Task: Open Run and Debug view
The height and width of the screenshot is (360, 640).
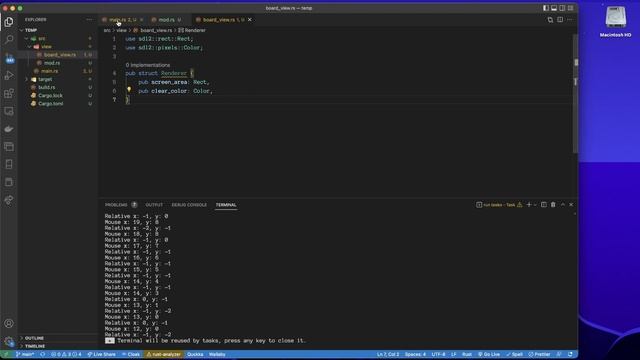Action: [x=9, y=76]
